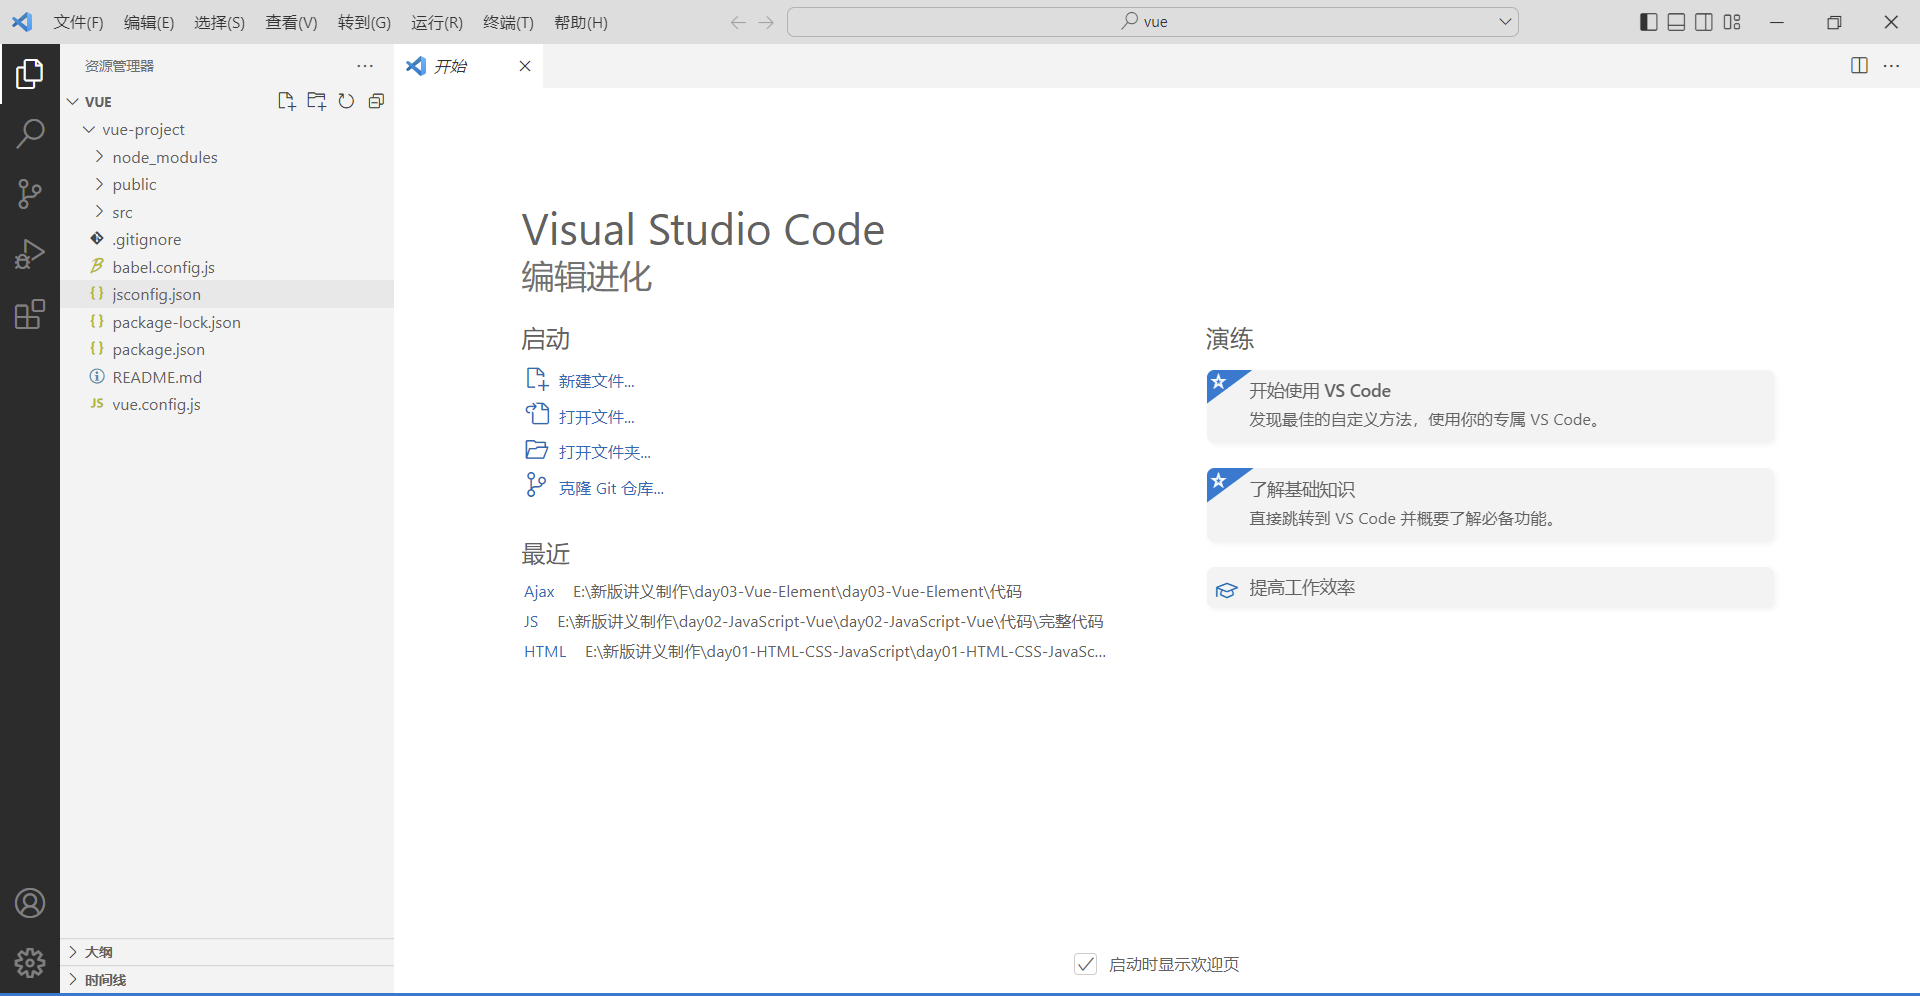Expand the public folder

[x=99, y=184]
